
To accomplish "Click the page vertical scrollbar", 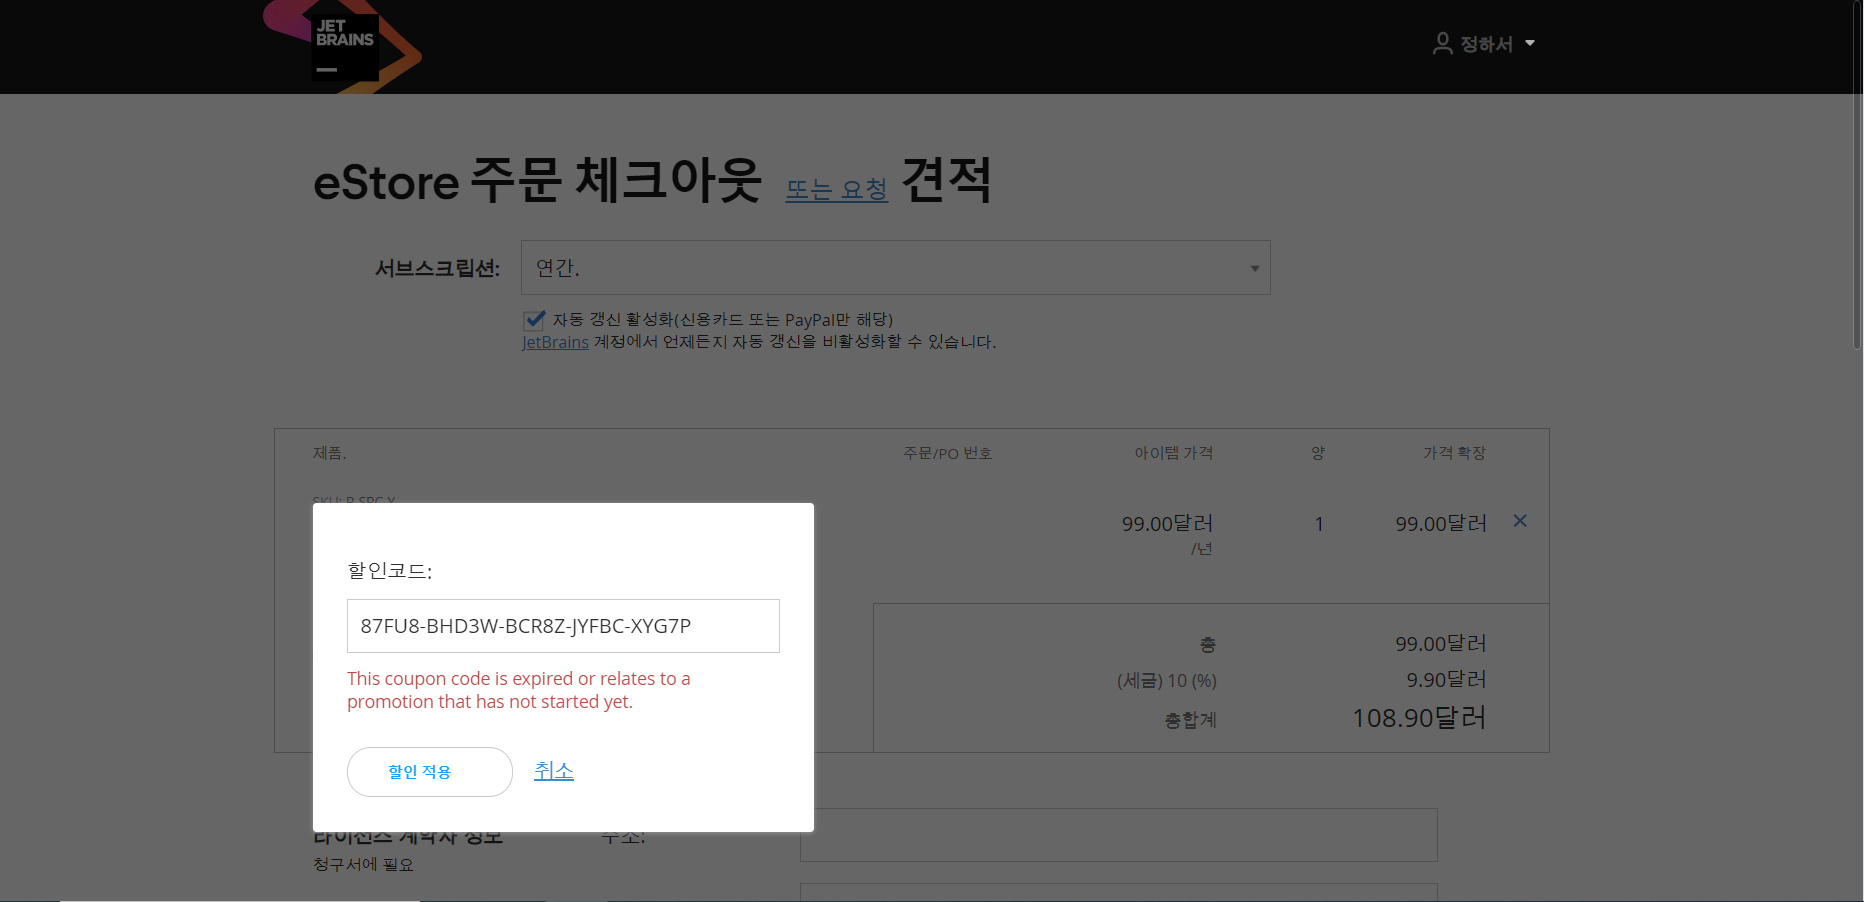I will click(1857, 174).
